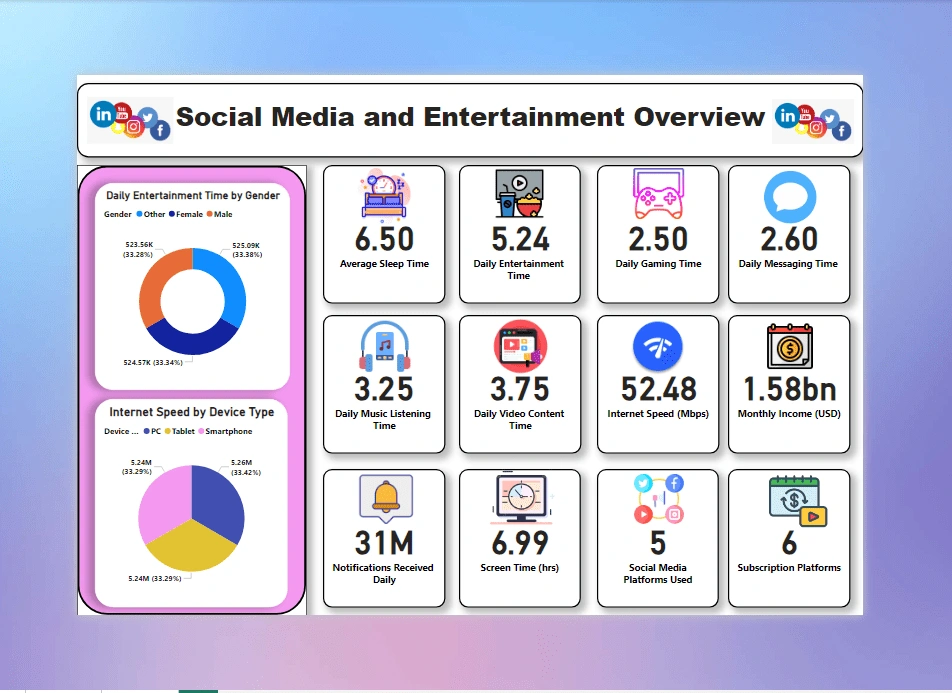Select the PC device legend marker

(x=146, y=431)
